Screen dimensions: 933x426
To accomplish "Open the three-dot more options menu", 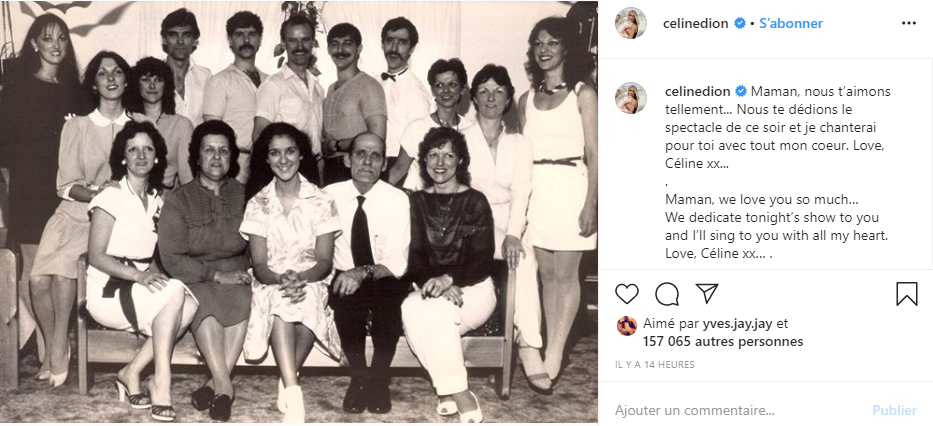I will pyautogui.click(x=909, y=23).
